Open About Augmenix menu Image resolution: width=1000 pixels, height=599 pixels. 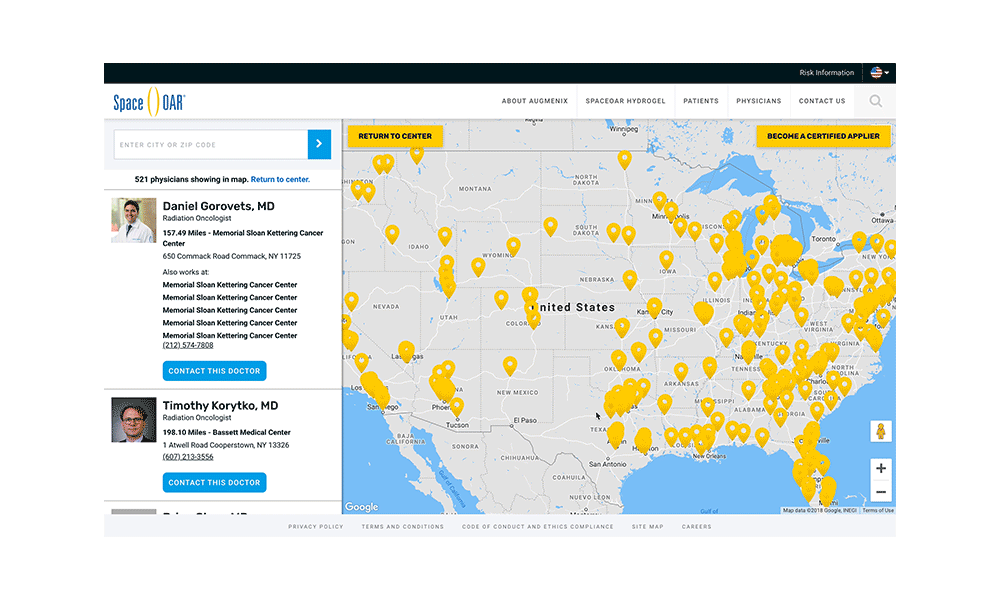click(x=534, y=101)
